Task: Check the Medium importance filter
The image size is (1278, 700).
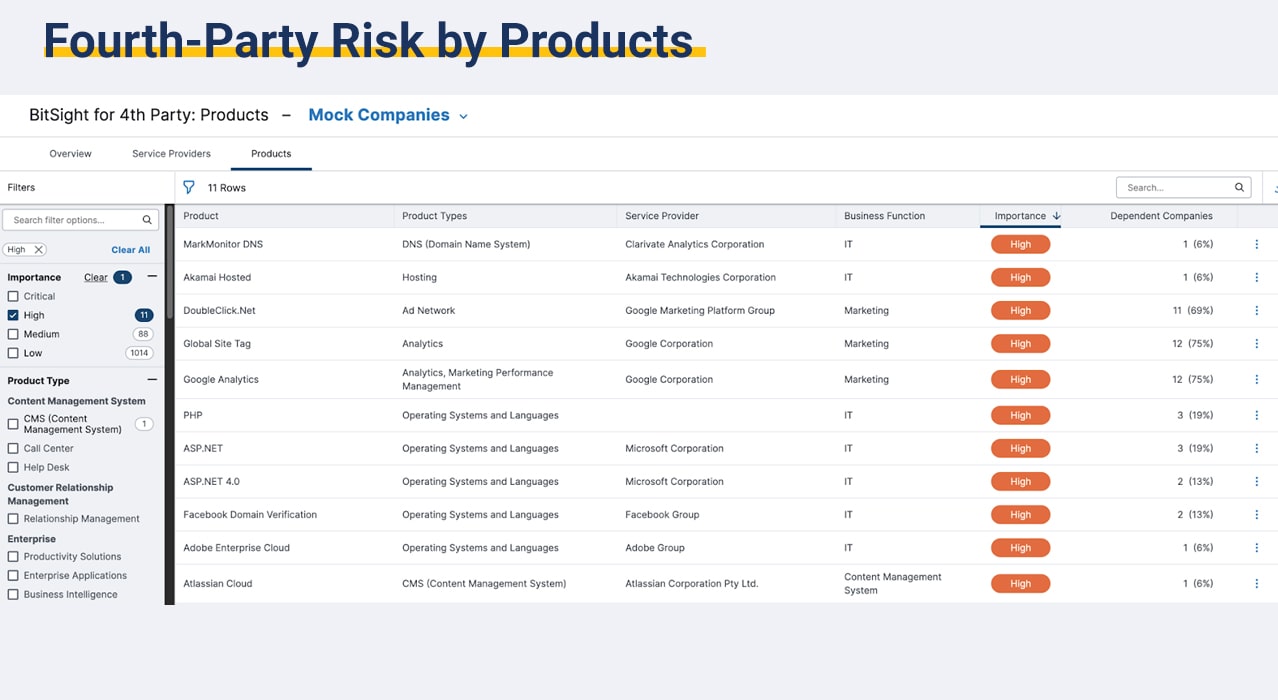Action: pos(13,334)
